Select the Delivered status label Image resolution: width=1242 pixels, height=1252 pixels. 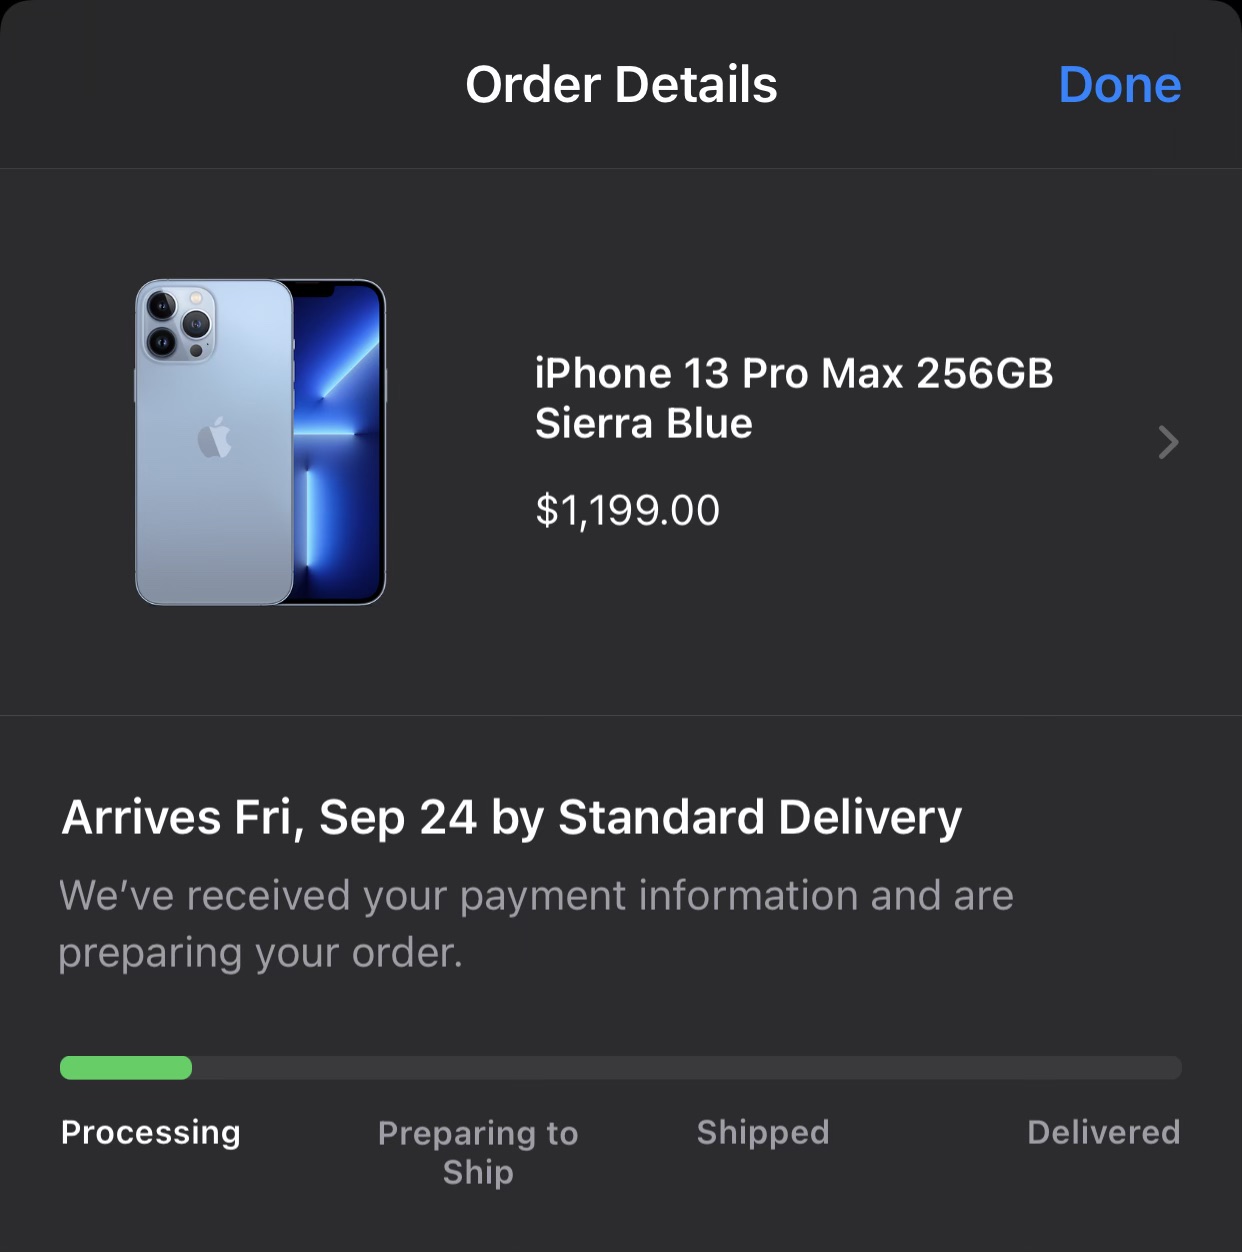[x=1104, y=1132]
